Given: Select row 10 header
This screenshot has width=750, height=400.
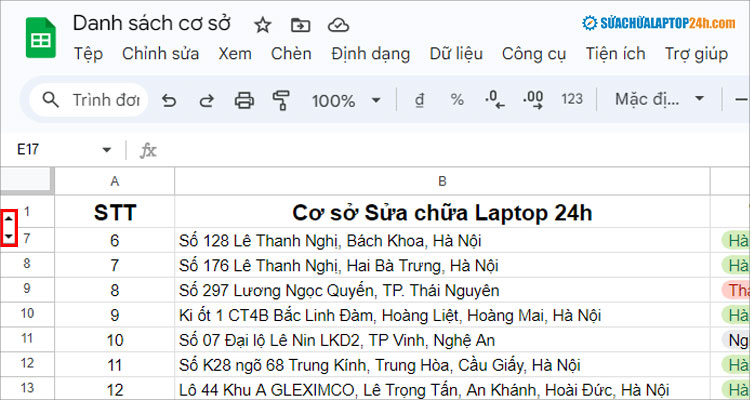Looking at the screenshot, I should click(27, 314).
